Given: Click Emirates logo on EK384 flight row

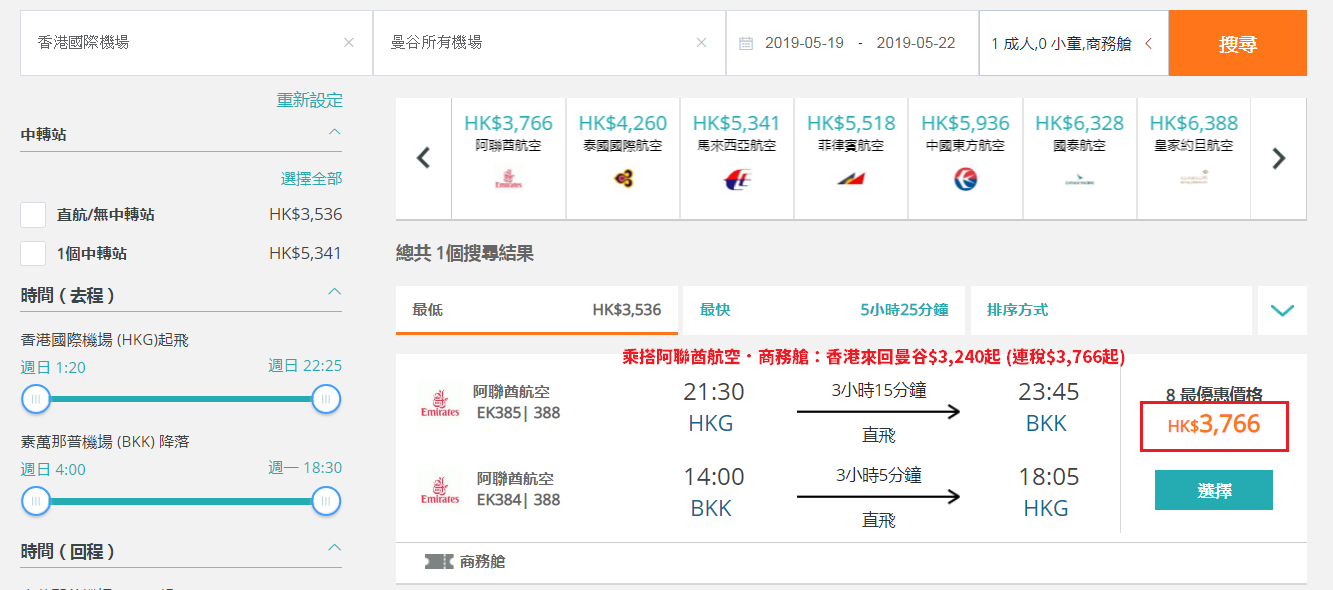Looking at the screenshot, I should [440, 488].
